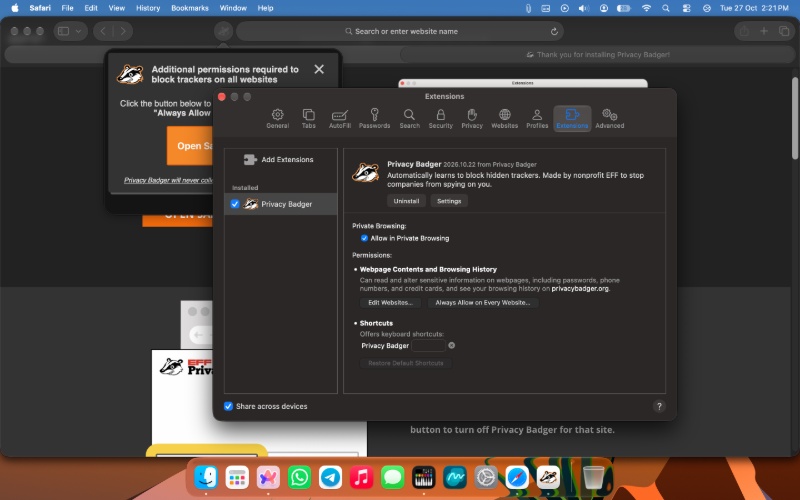The image size is (800, 500).
Task: Open Music app from the Dock
Action: (362, 478)
